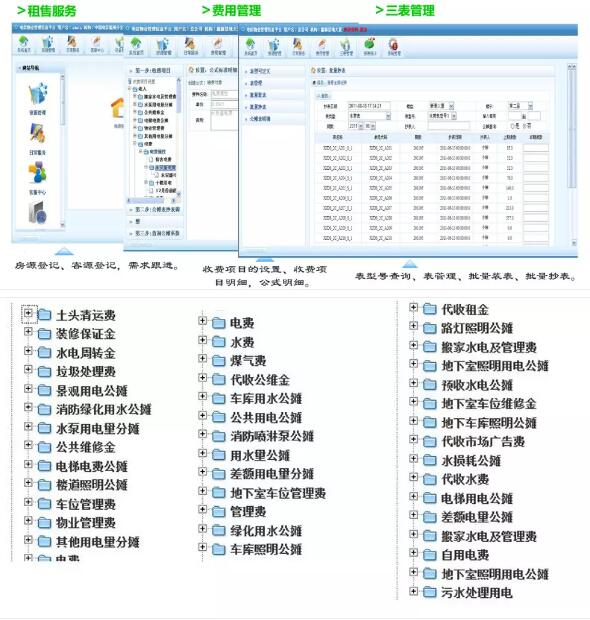Click red alarm icon in 三表管理 window toolbar

tap(393, 44)
